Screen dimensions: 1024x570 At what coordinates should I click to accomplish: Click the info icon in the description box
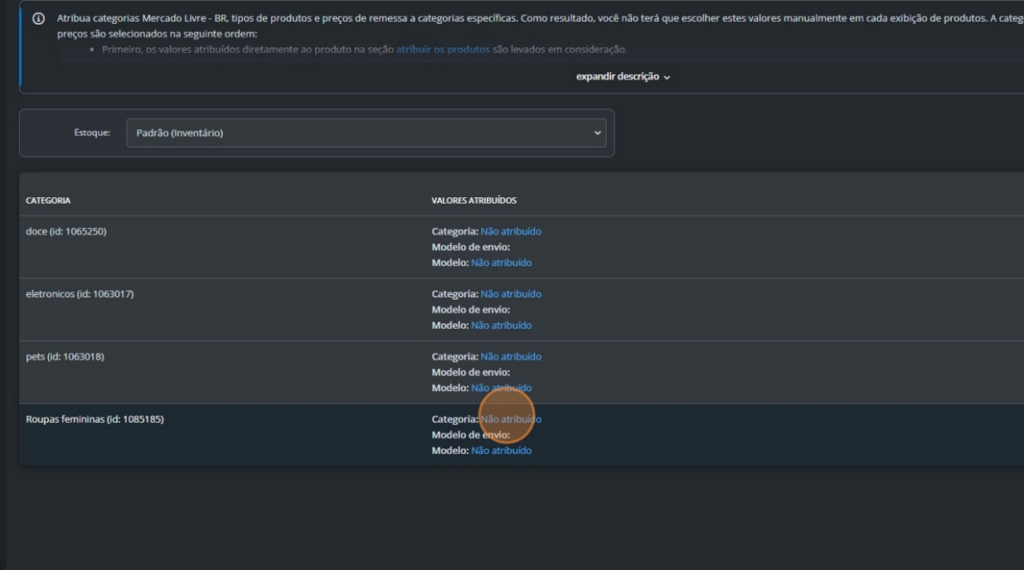[38, 19]
